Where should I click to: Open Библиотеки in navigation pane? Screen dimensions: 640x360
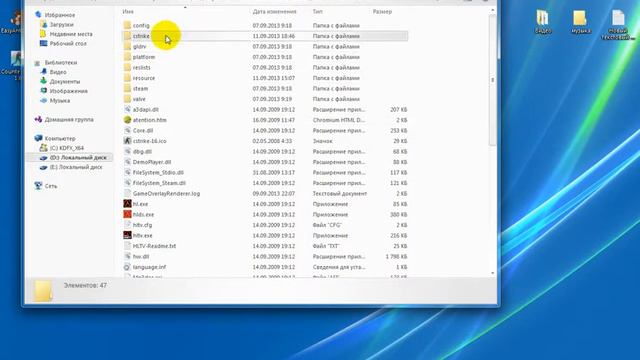[x=61, y=63]
